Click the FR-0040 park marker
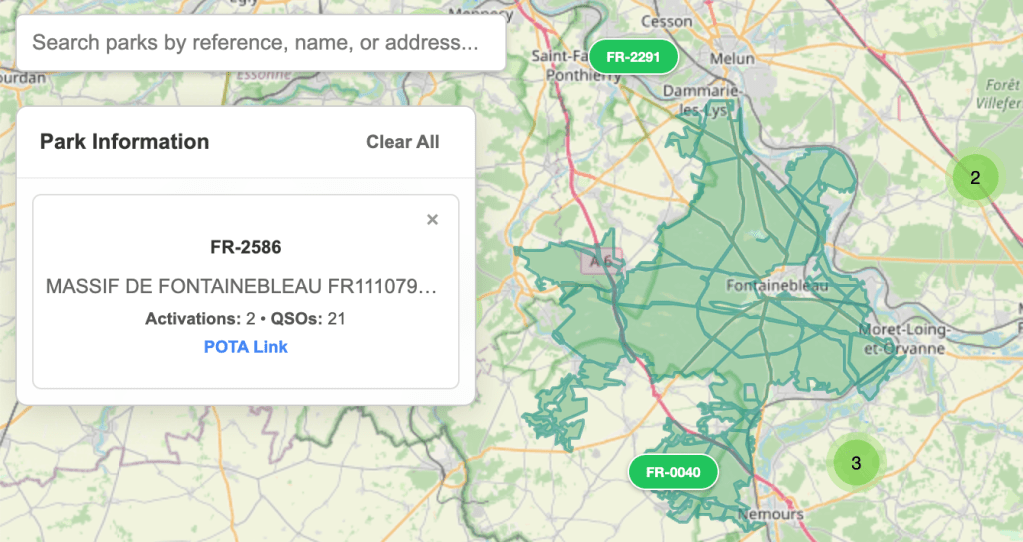 pos(673,472)
